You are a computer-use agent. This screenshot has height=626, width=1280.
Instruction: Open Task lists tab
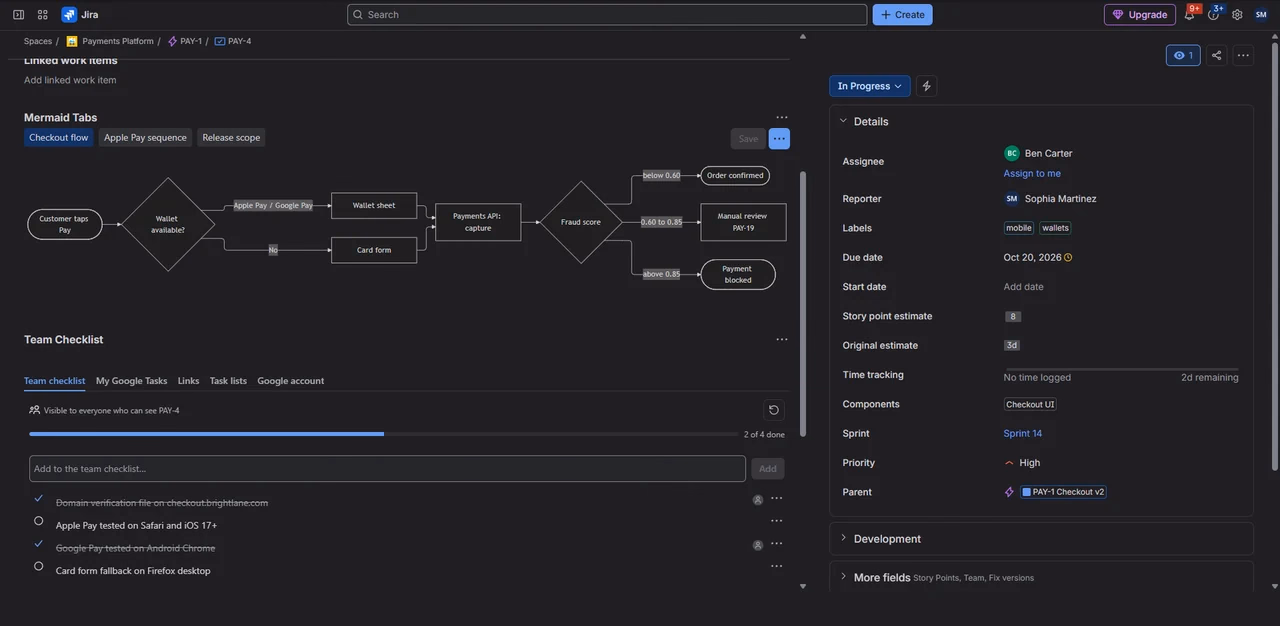tap(228, 381)
